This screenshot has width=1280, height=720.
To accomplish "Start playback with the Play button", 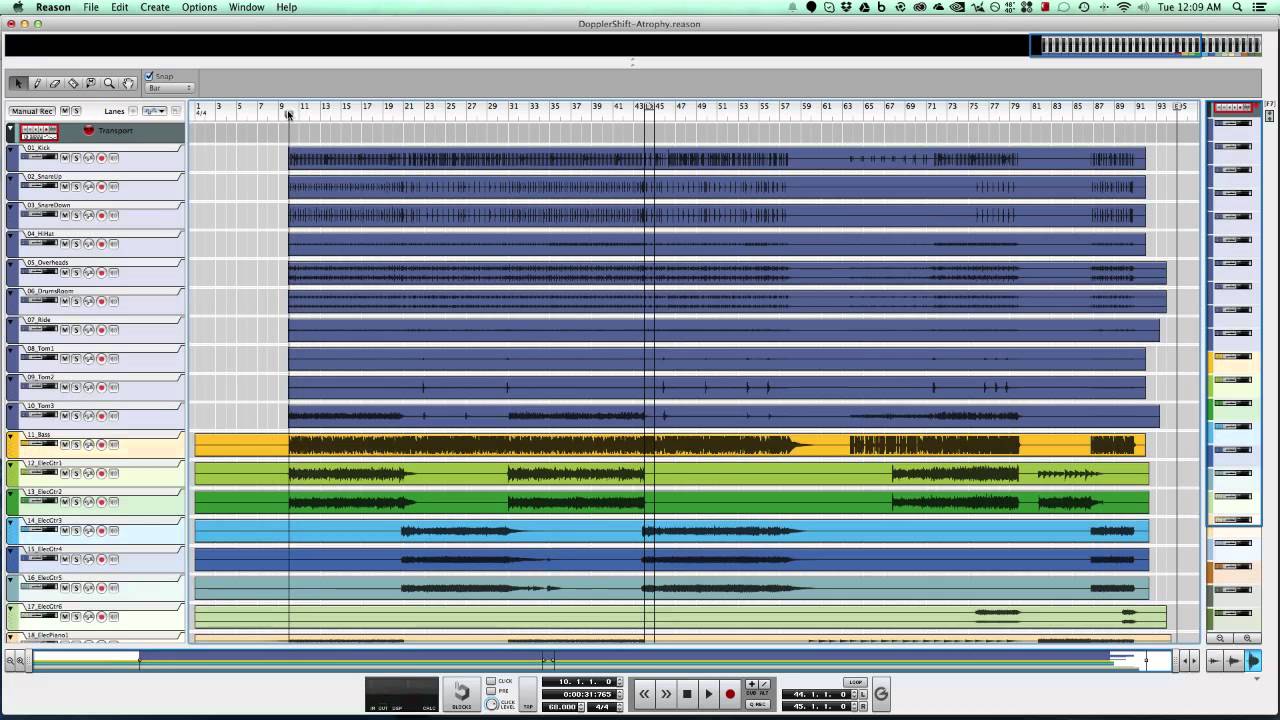I will 708,693.
